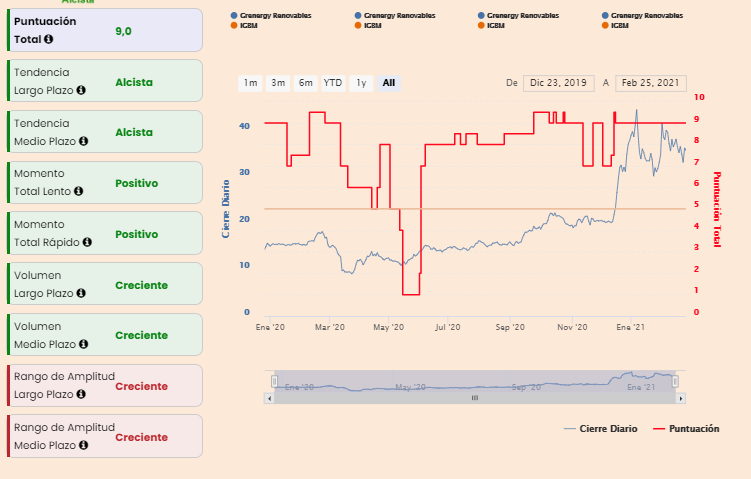
Task: Open info icon for Tendencia Largo Plazo
Action: [81, 90]
